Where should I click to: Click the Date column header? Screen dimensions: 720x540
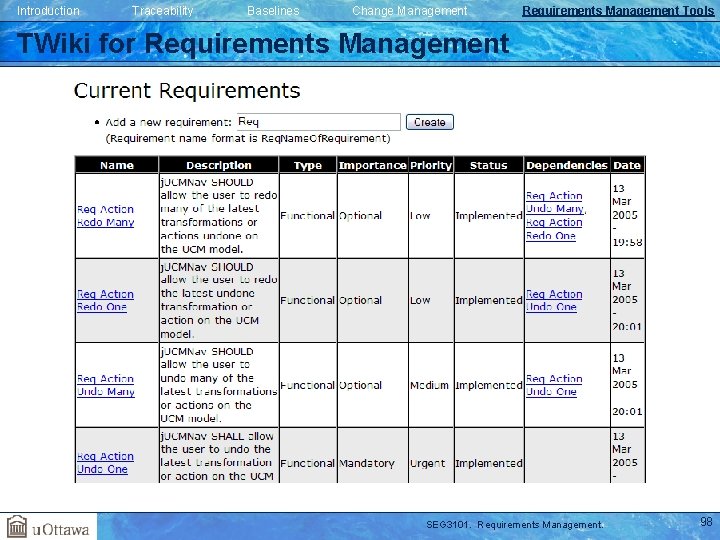[x=627, y=165]
